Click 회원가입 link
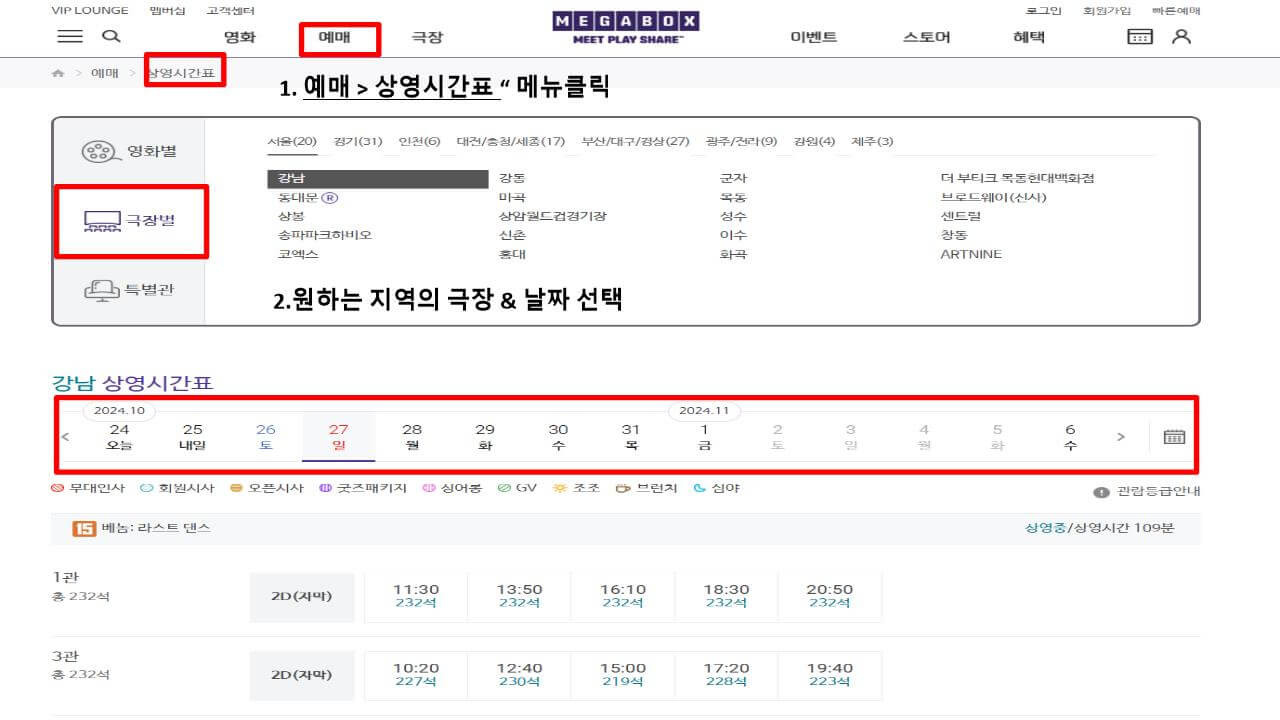 coord(1107,11)
